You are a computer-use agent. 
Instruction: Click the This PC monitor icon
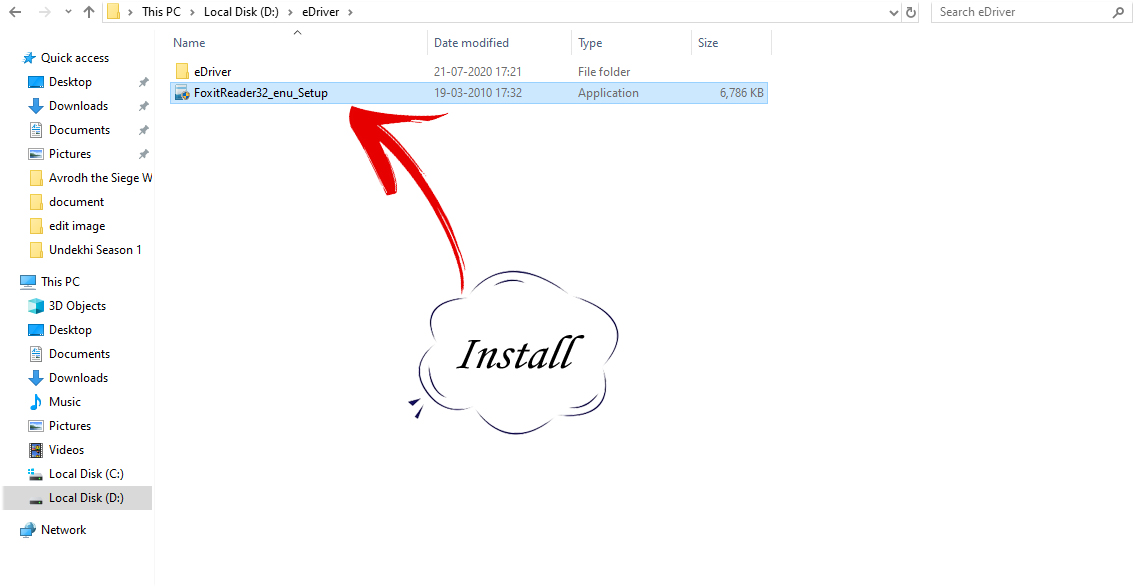coord(28,282)
